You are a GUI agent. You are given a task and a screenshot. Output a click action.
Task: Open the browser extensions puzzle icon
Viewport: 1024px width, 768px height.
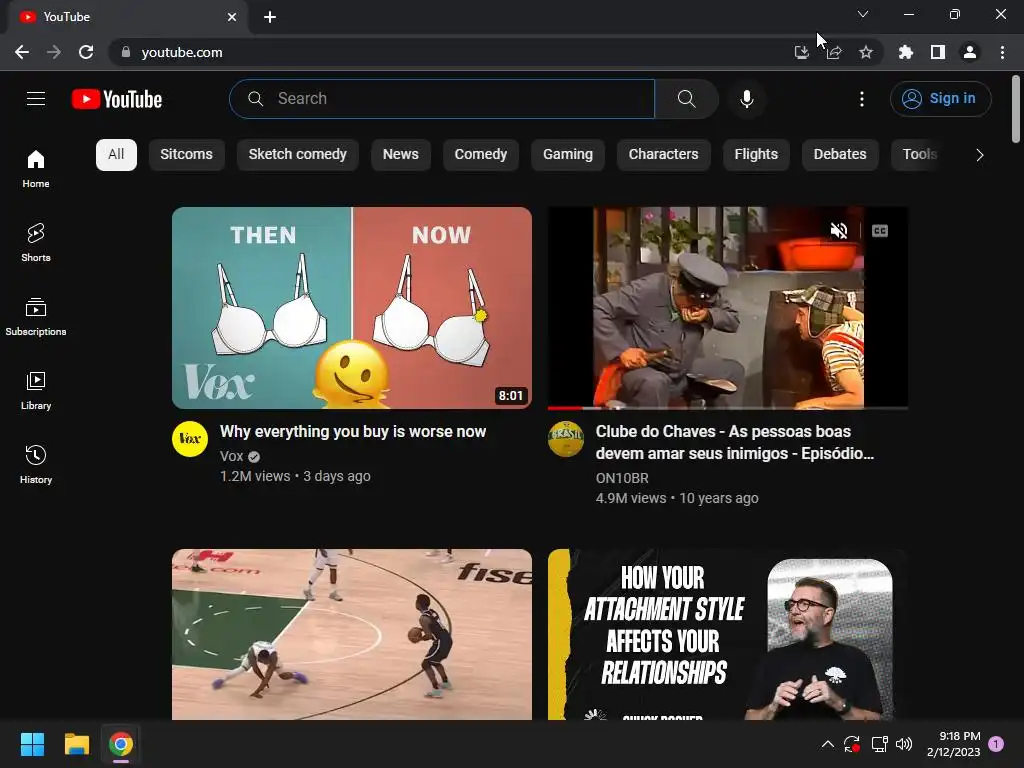[x=905, y=52]
